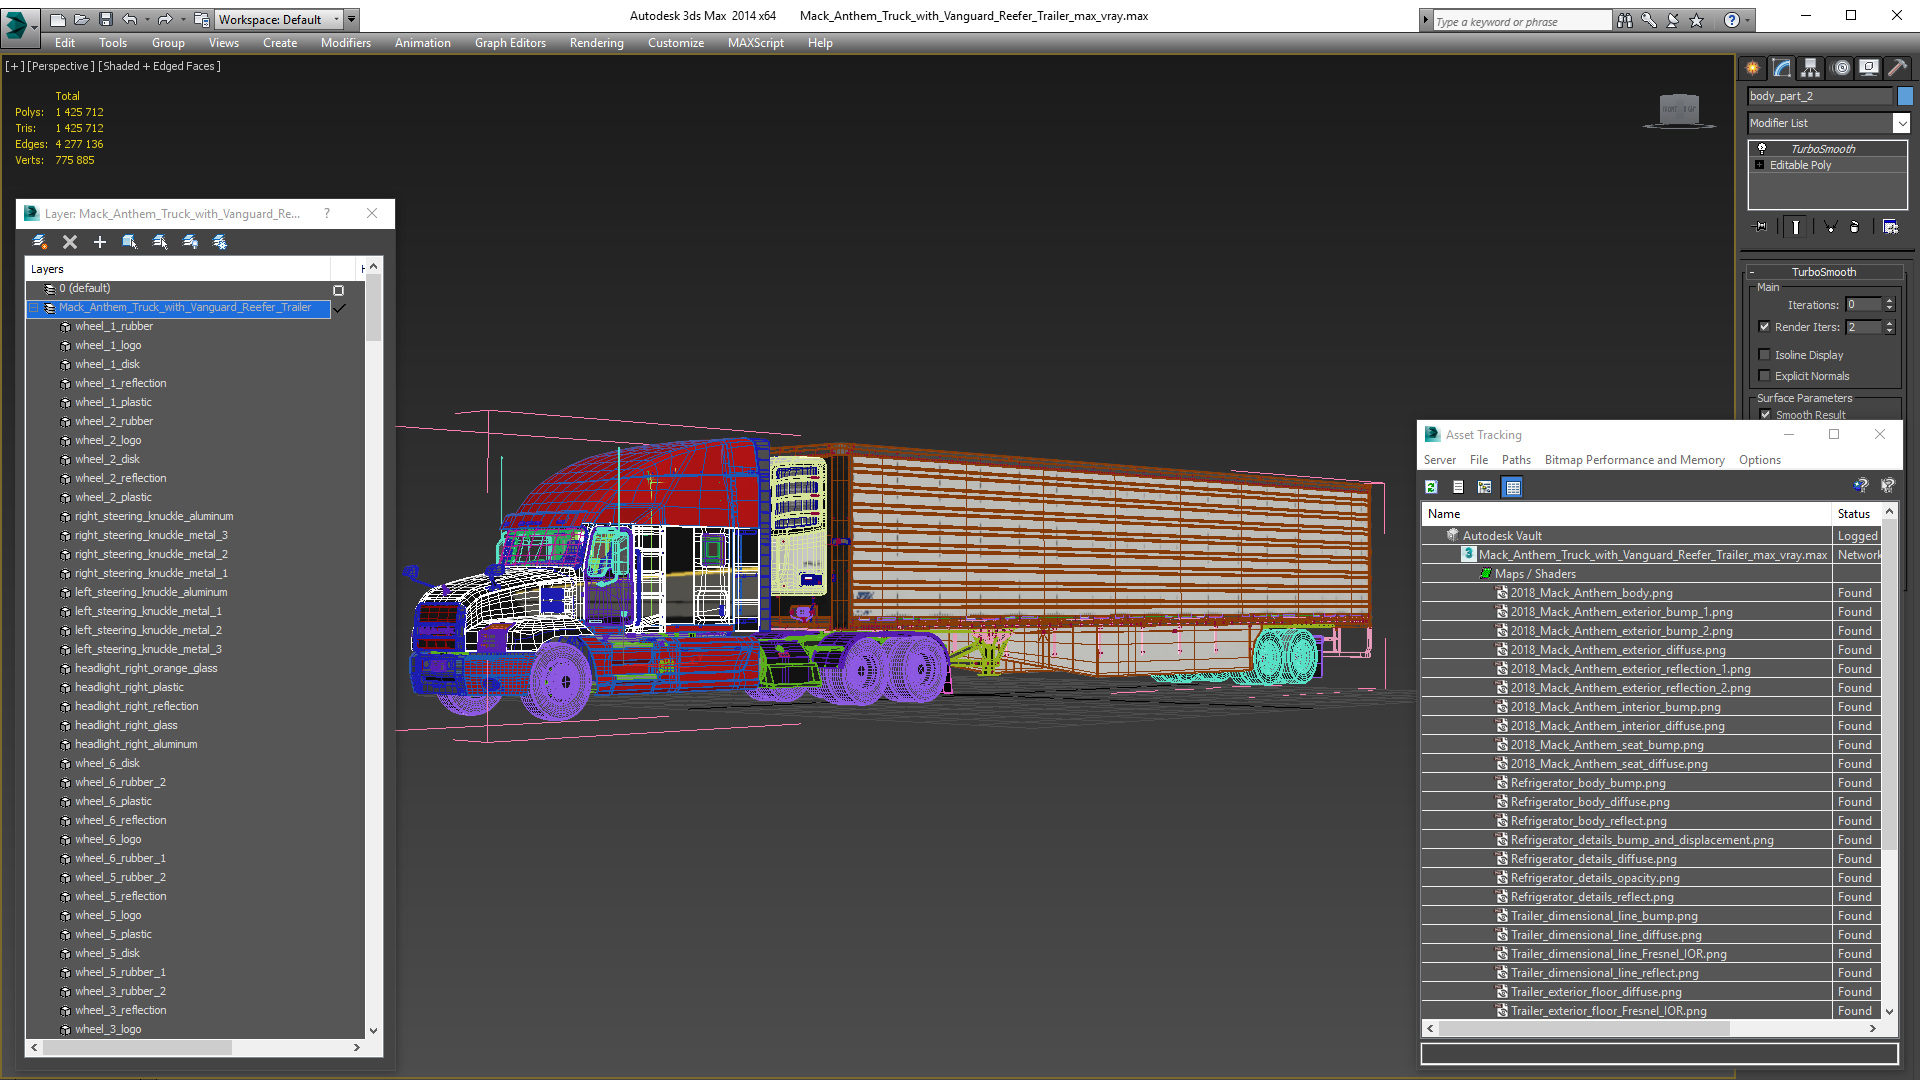This screenshot has height=1080, width=1920.
Task: Click the Perspective viewport label
Action: [61, 66]
